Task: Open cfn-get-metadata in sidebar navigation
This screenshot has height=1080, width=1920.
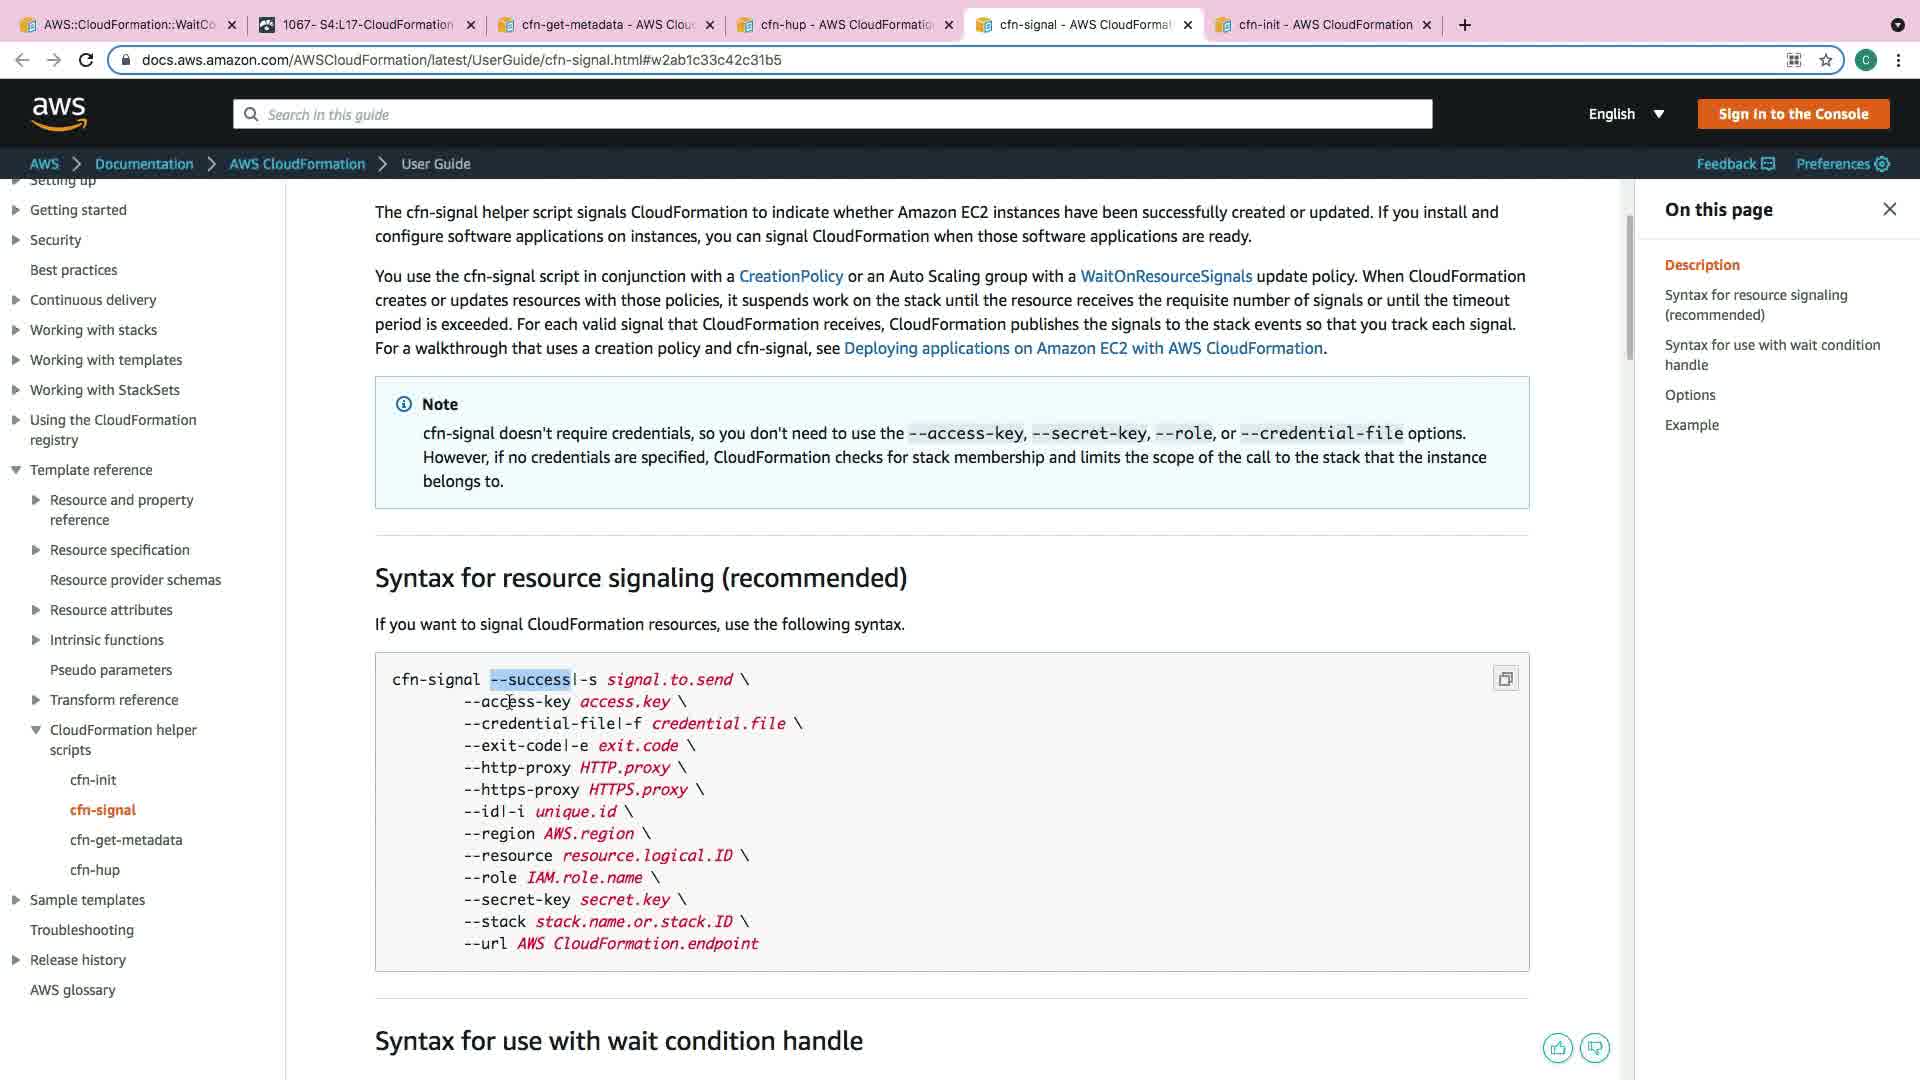Action: pos(126,840)
